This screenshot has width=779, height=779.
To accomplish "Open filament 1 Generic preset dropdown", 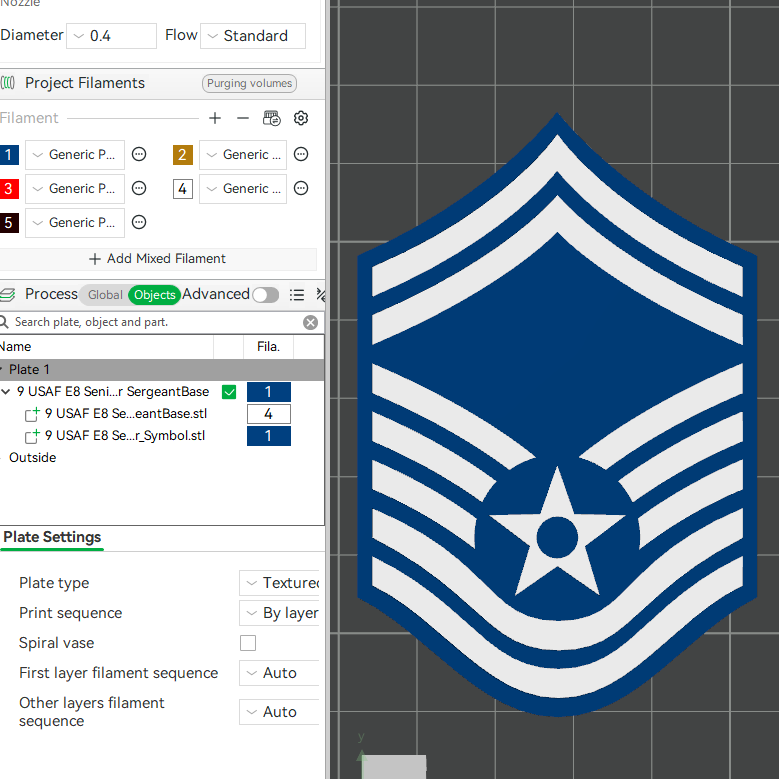I will point(75,155).
